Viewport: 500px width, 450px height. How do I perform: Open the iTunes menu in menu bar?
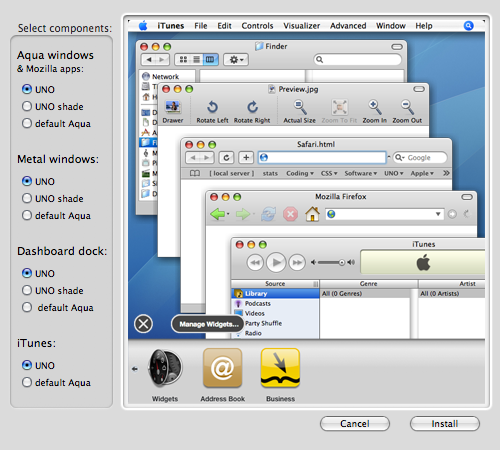pyautogui.click(x=171, y=26)
